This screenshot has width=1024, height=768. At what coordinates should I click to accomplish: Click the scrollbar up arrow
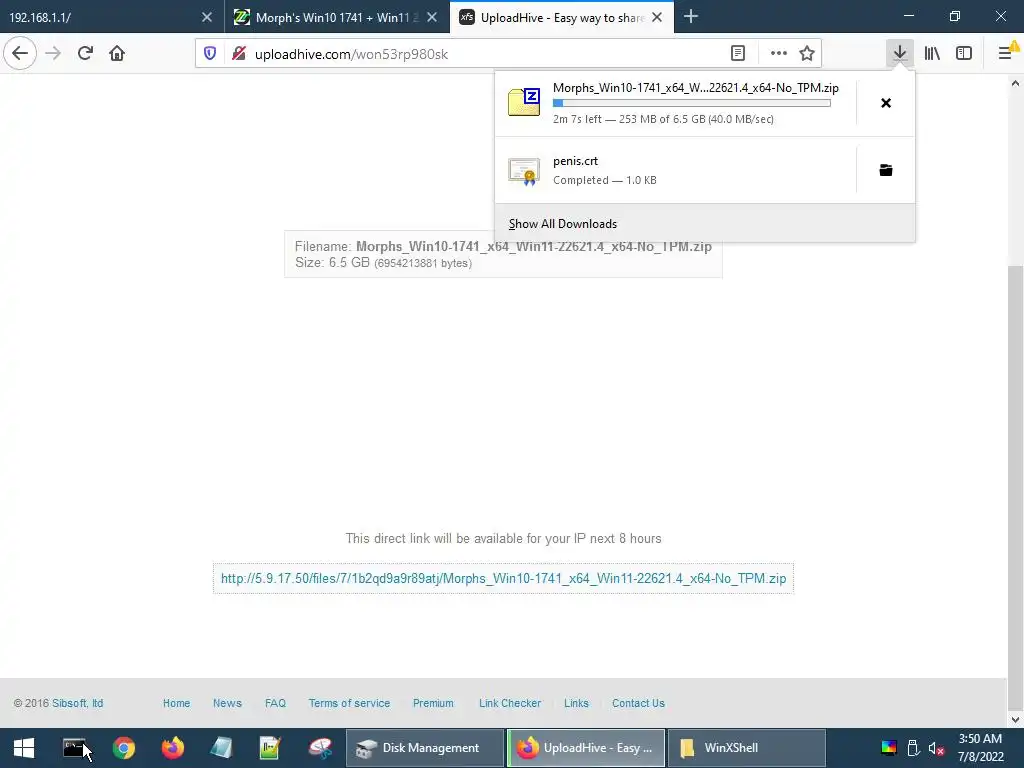coord(1015,83)
